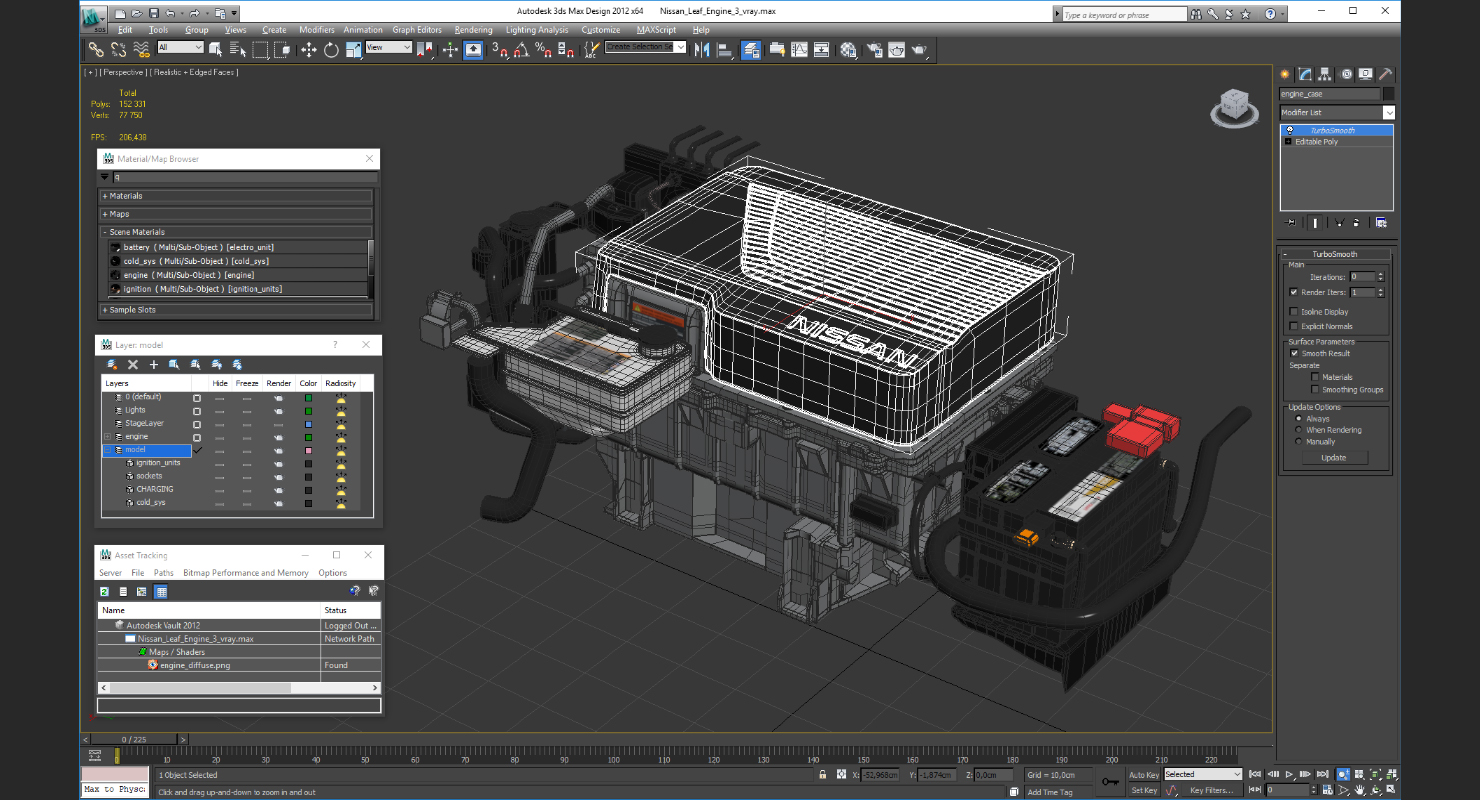This screenshot has width=1480, height=800.
Task: Click the TurboSmooth Update button
Action: 1334,457
